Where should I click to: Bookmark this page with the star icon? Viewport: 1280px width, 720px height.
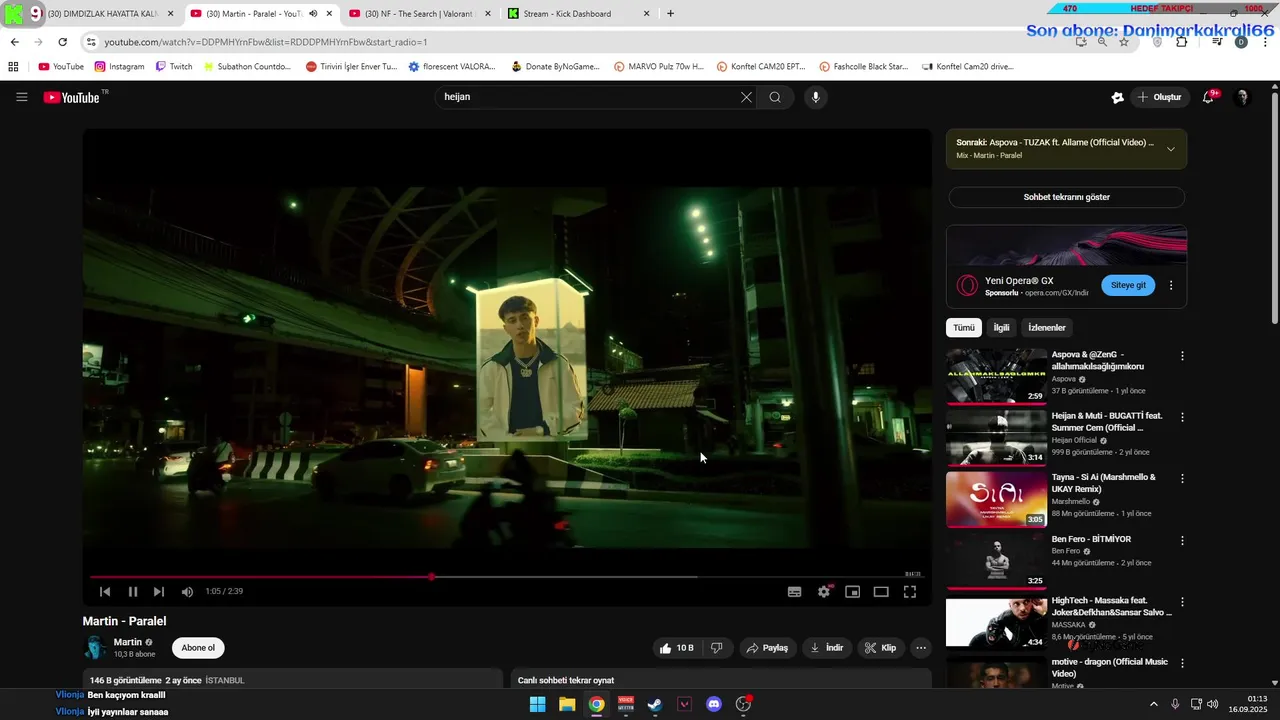click(x=1124, y=42)
